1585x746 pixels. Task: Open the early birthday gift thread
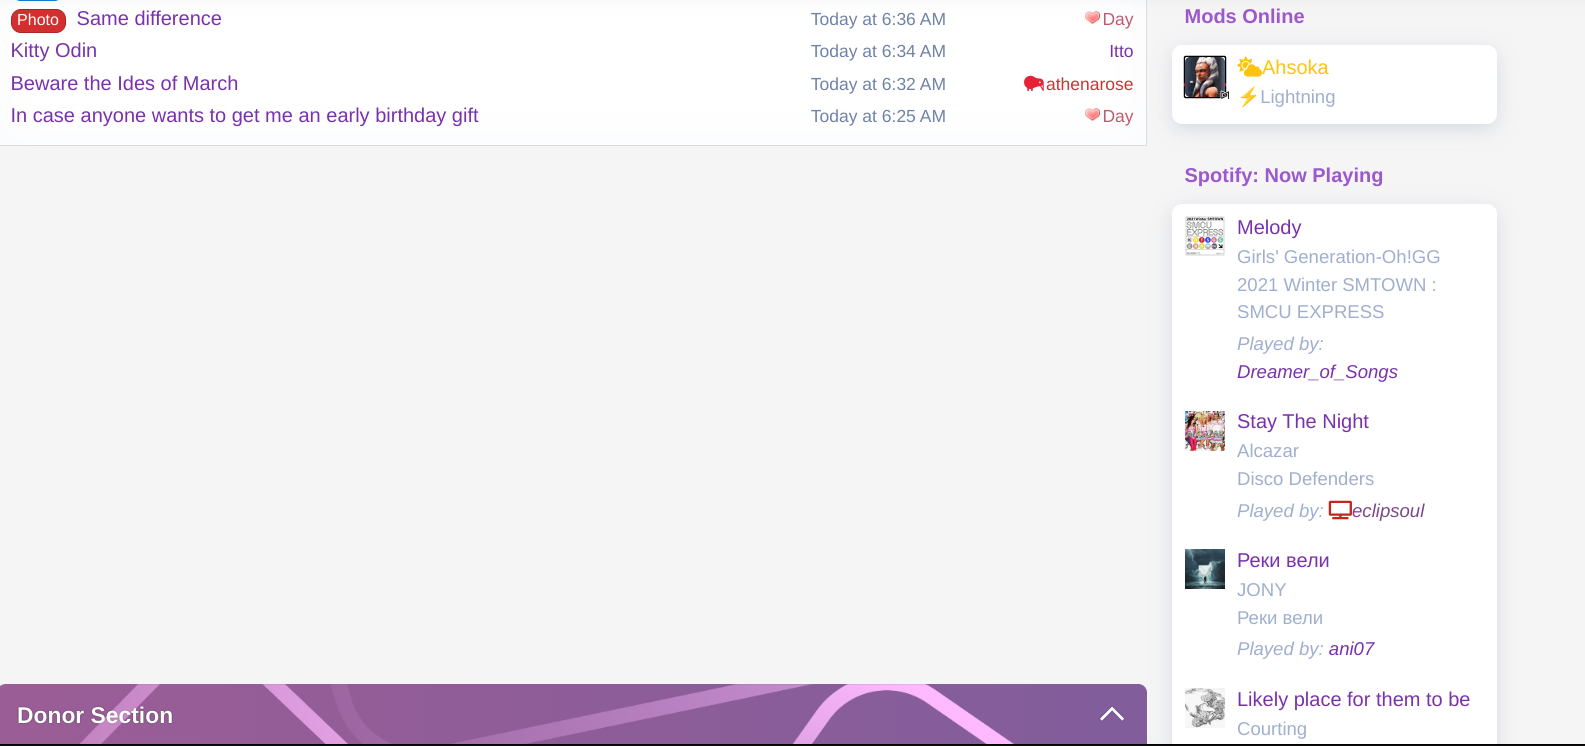(244, 115)
